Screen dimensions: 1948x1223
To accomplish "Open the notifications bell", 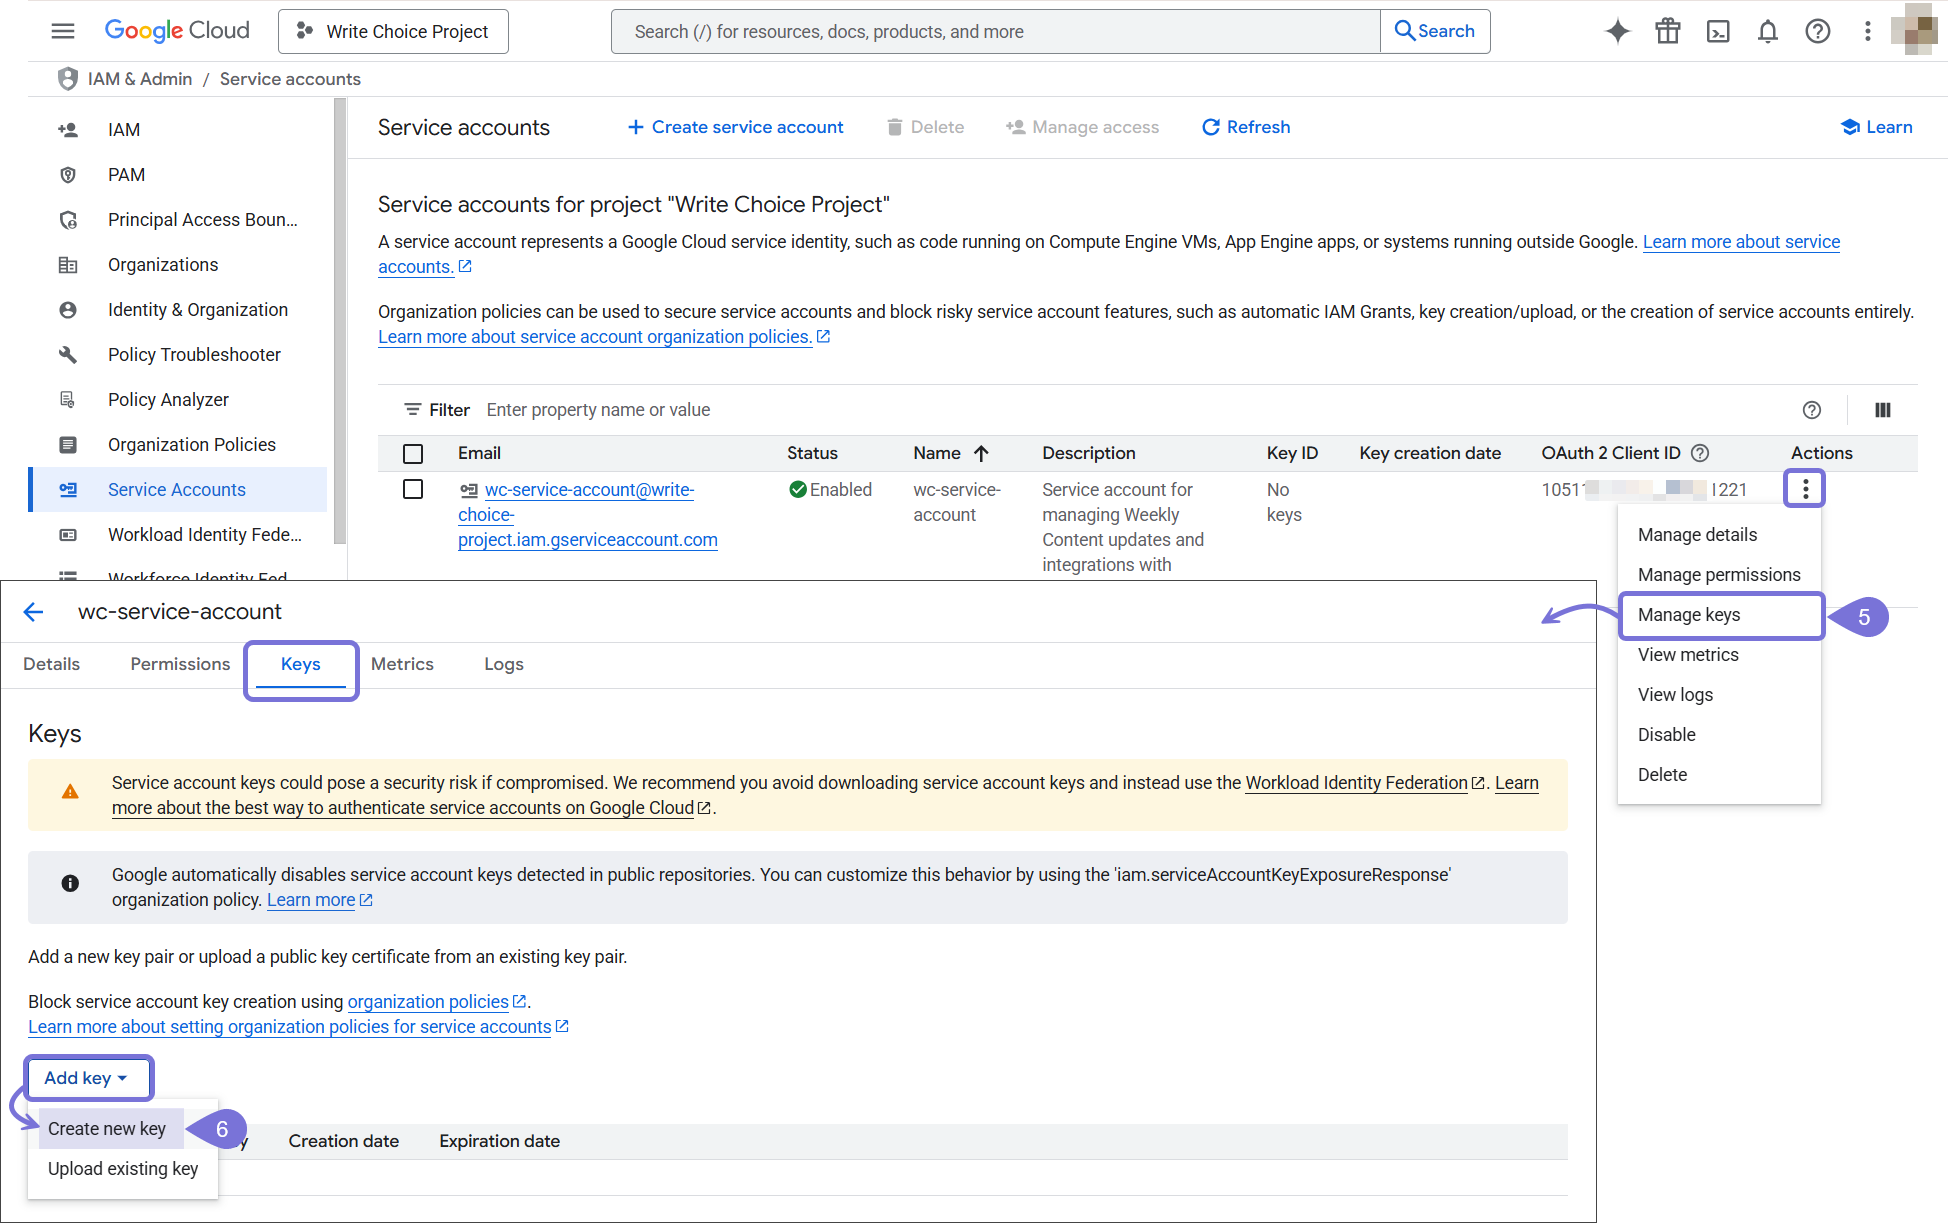I will pos(1767,31).
